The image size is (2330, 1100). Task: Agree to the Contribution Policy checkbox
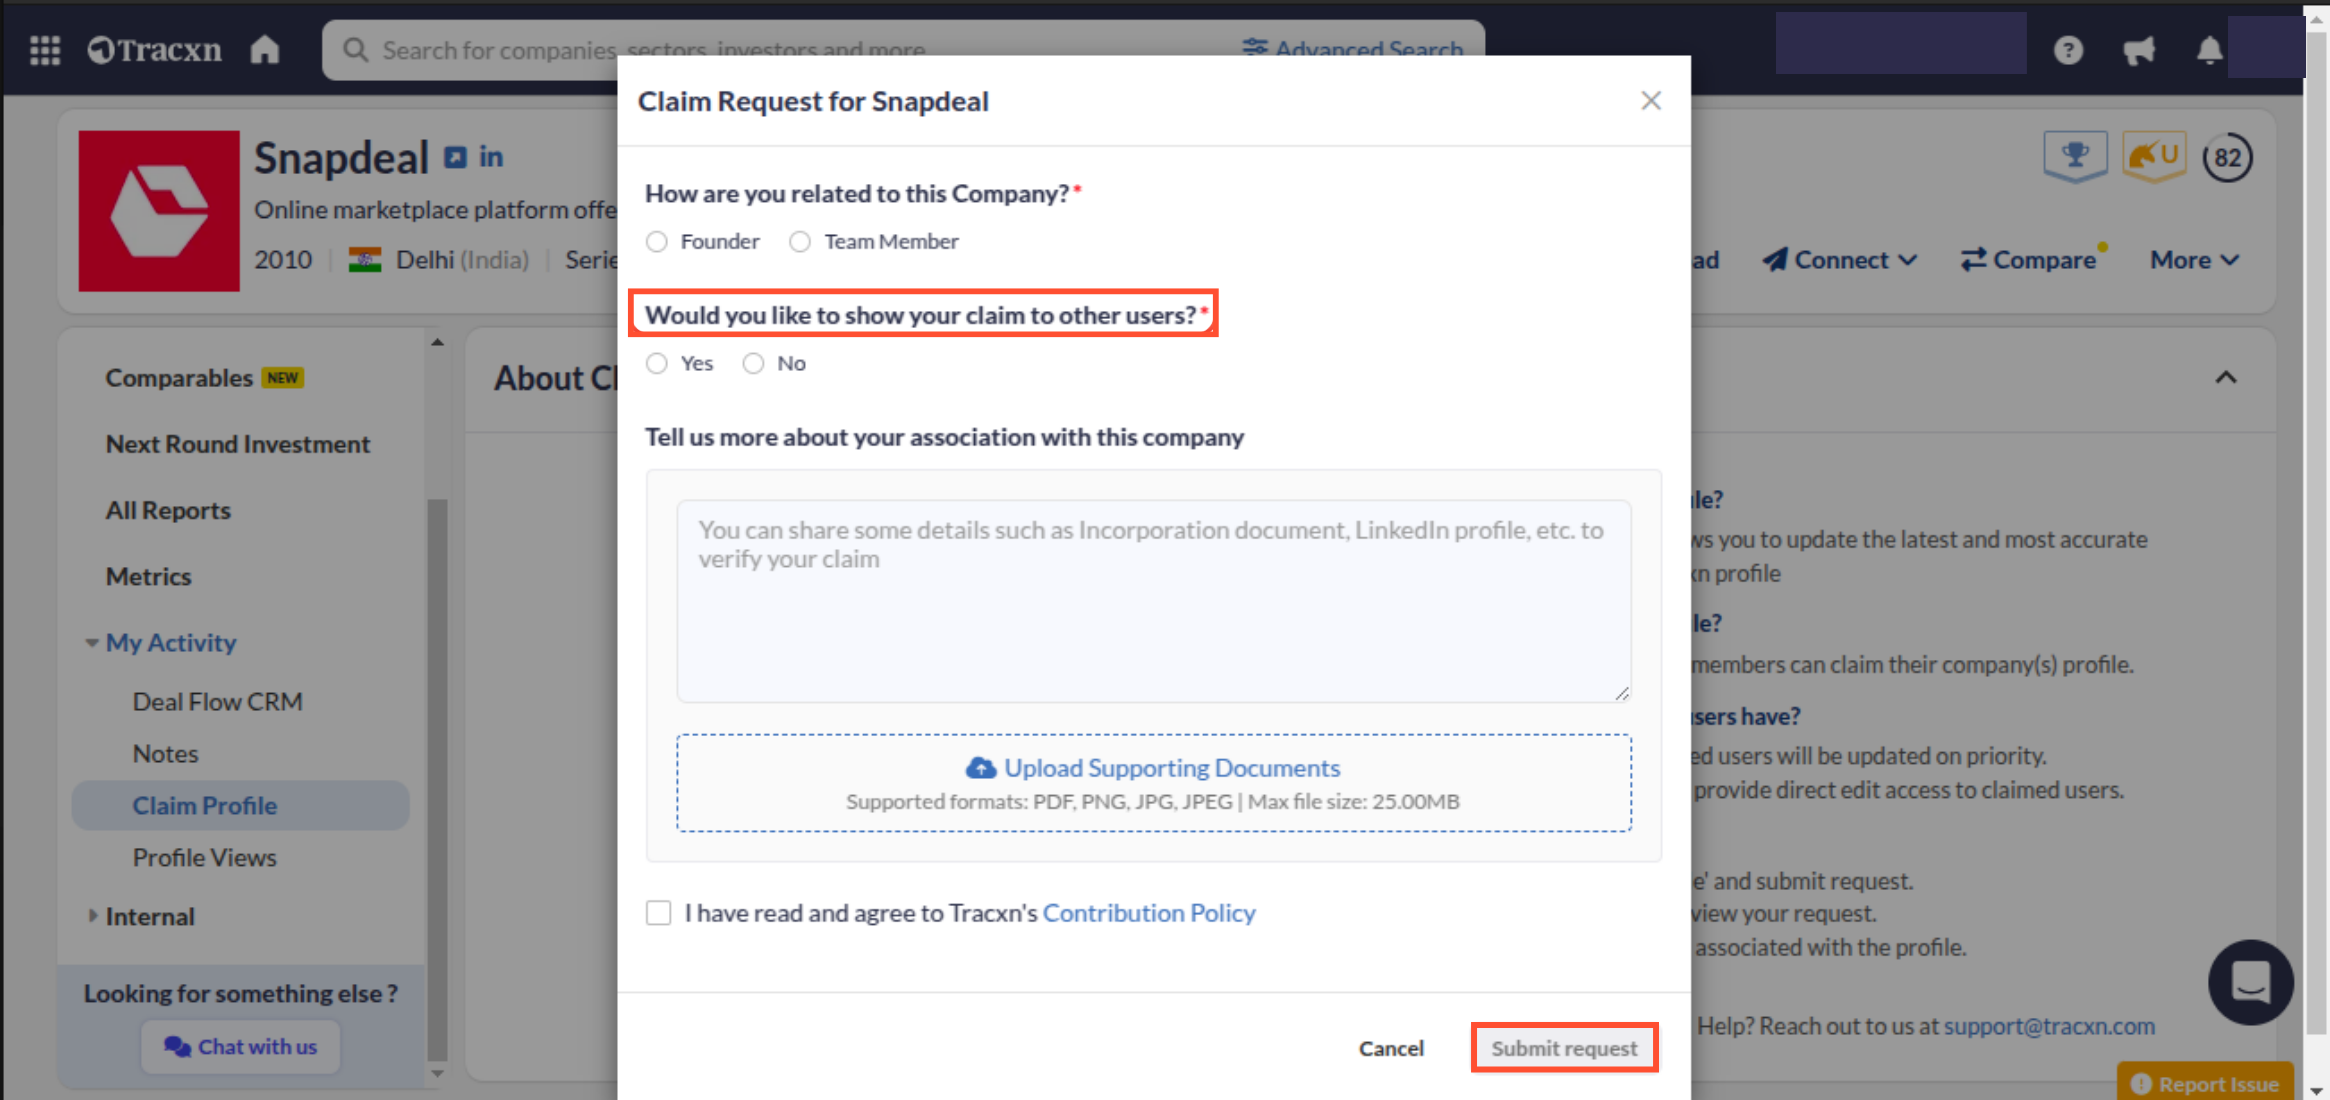coord(659,913)
